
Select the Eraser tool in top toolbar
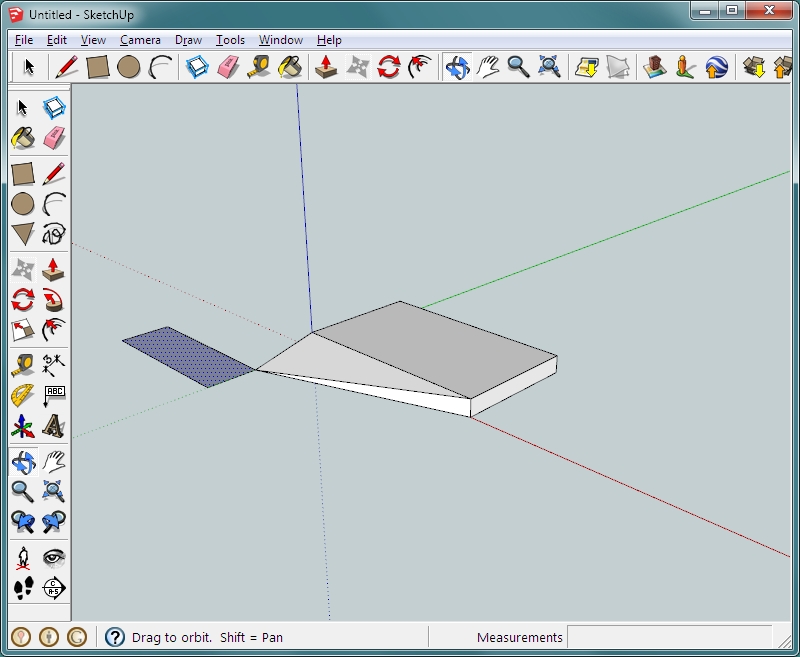click(228, 67)
